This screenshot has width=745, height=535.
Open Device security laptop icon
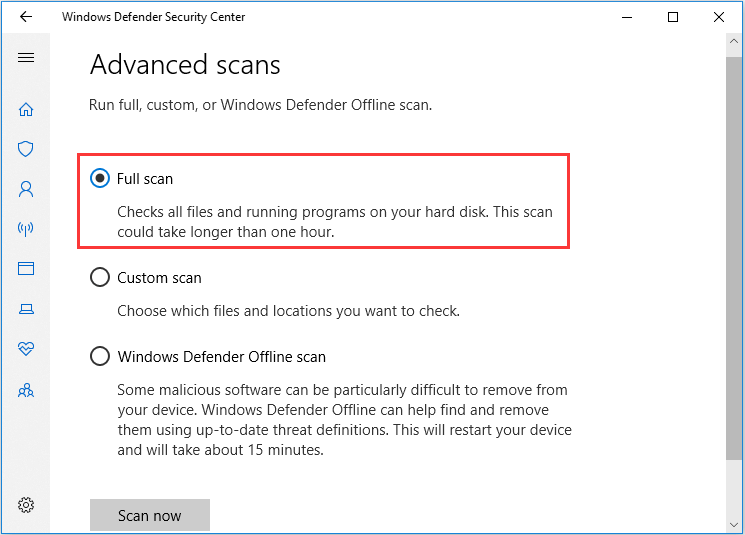coord(26,309)
